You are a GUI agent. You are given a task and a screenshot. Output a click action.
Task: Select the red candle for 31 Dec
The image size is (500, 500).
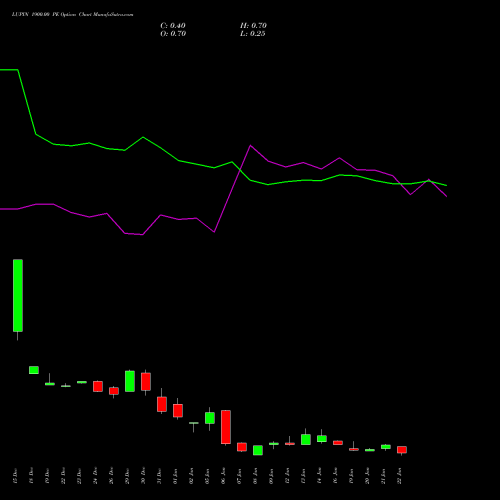[x=162, y=404]
